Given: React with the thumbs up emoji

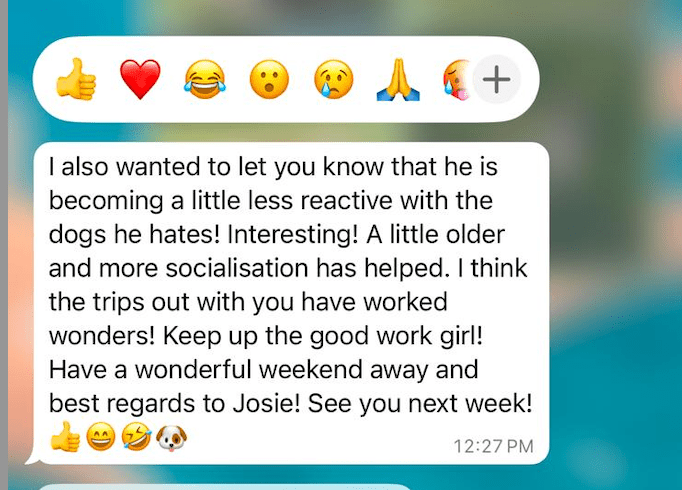Looking at the screenshot, I should coord(76,79).
